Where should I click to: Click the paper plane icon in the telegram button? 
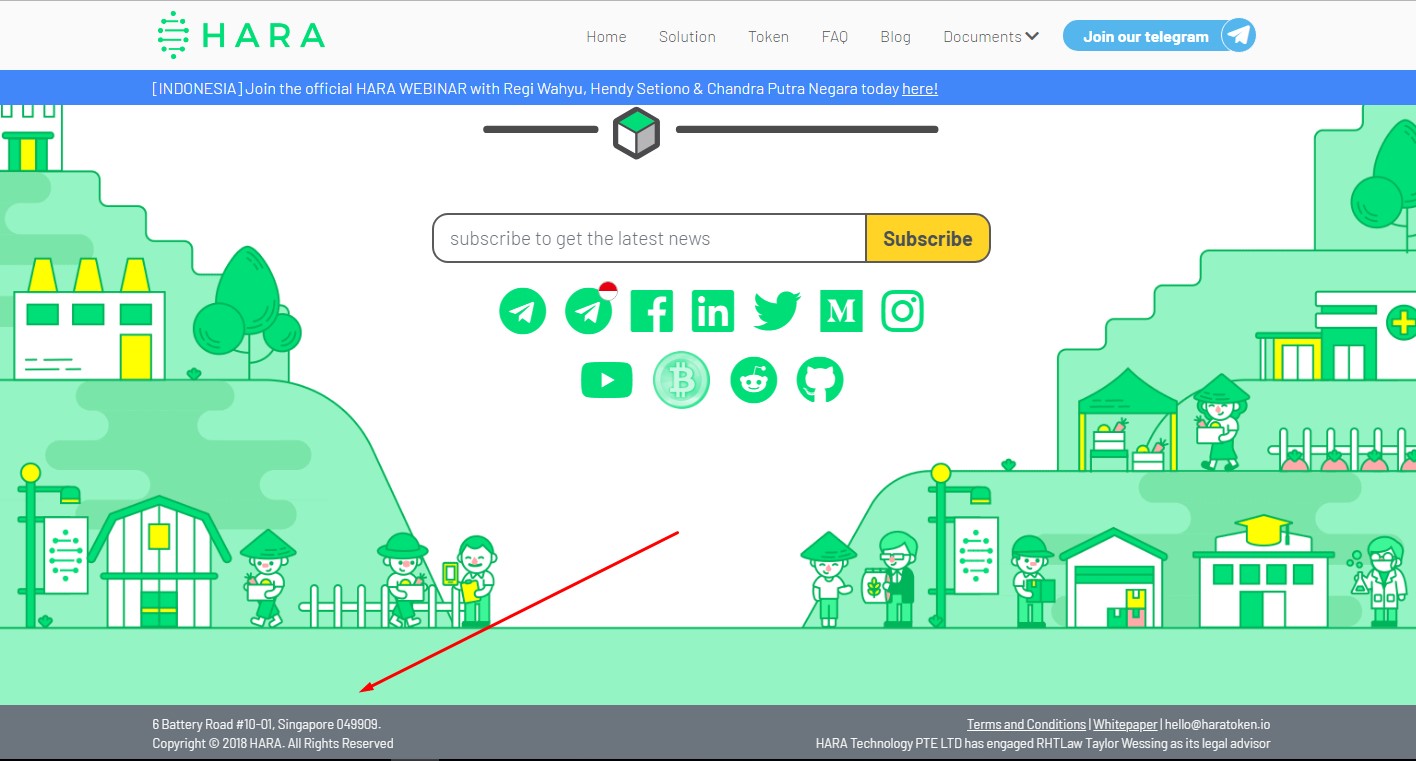point(1239,36)
